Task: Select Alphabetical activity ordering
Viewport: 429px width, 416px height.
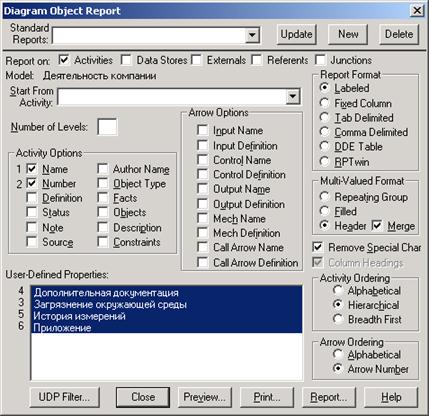Action: click(x=338, y=291)
